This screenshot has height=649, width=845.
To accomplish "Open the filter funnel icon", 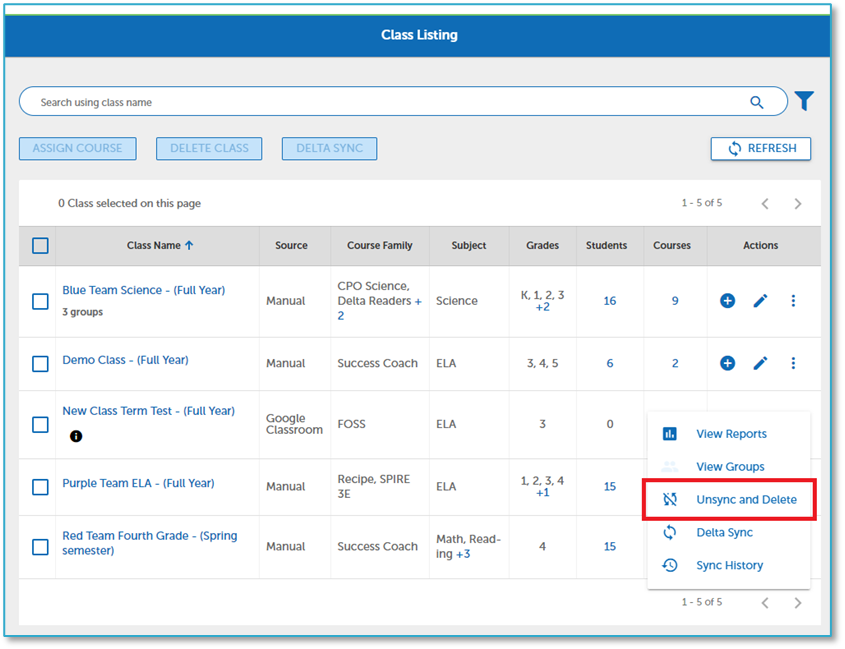I will 804,100.
